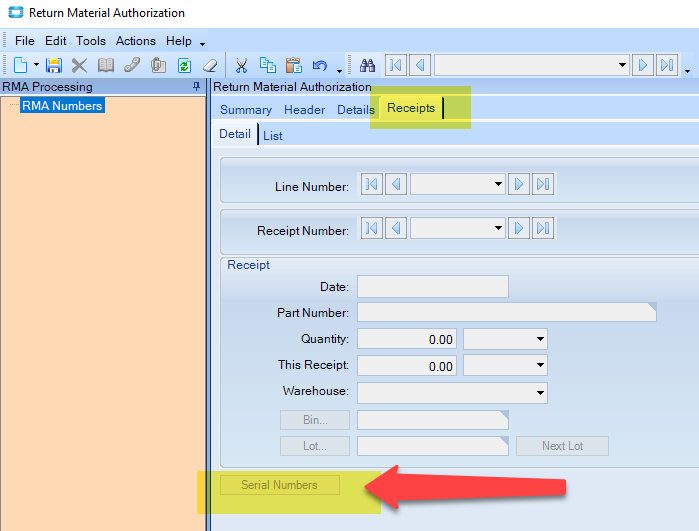Switch to the List sub-tab
Image resolution: width=699 pixels, height=531 pixels.
pyautogui.click(x=273, y=136)
